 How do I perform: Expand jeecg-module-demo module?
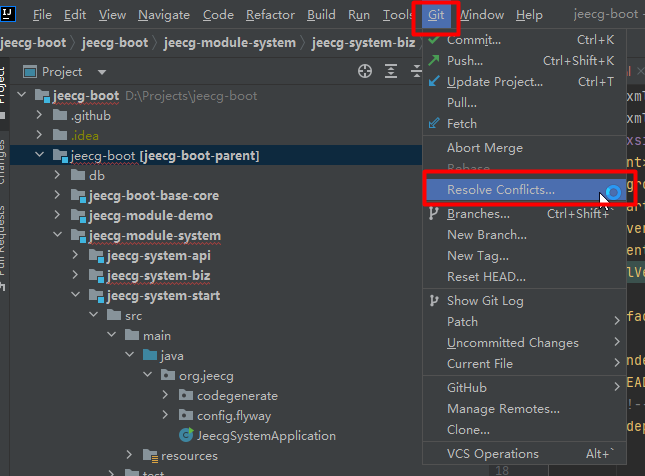click(57, 215)
